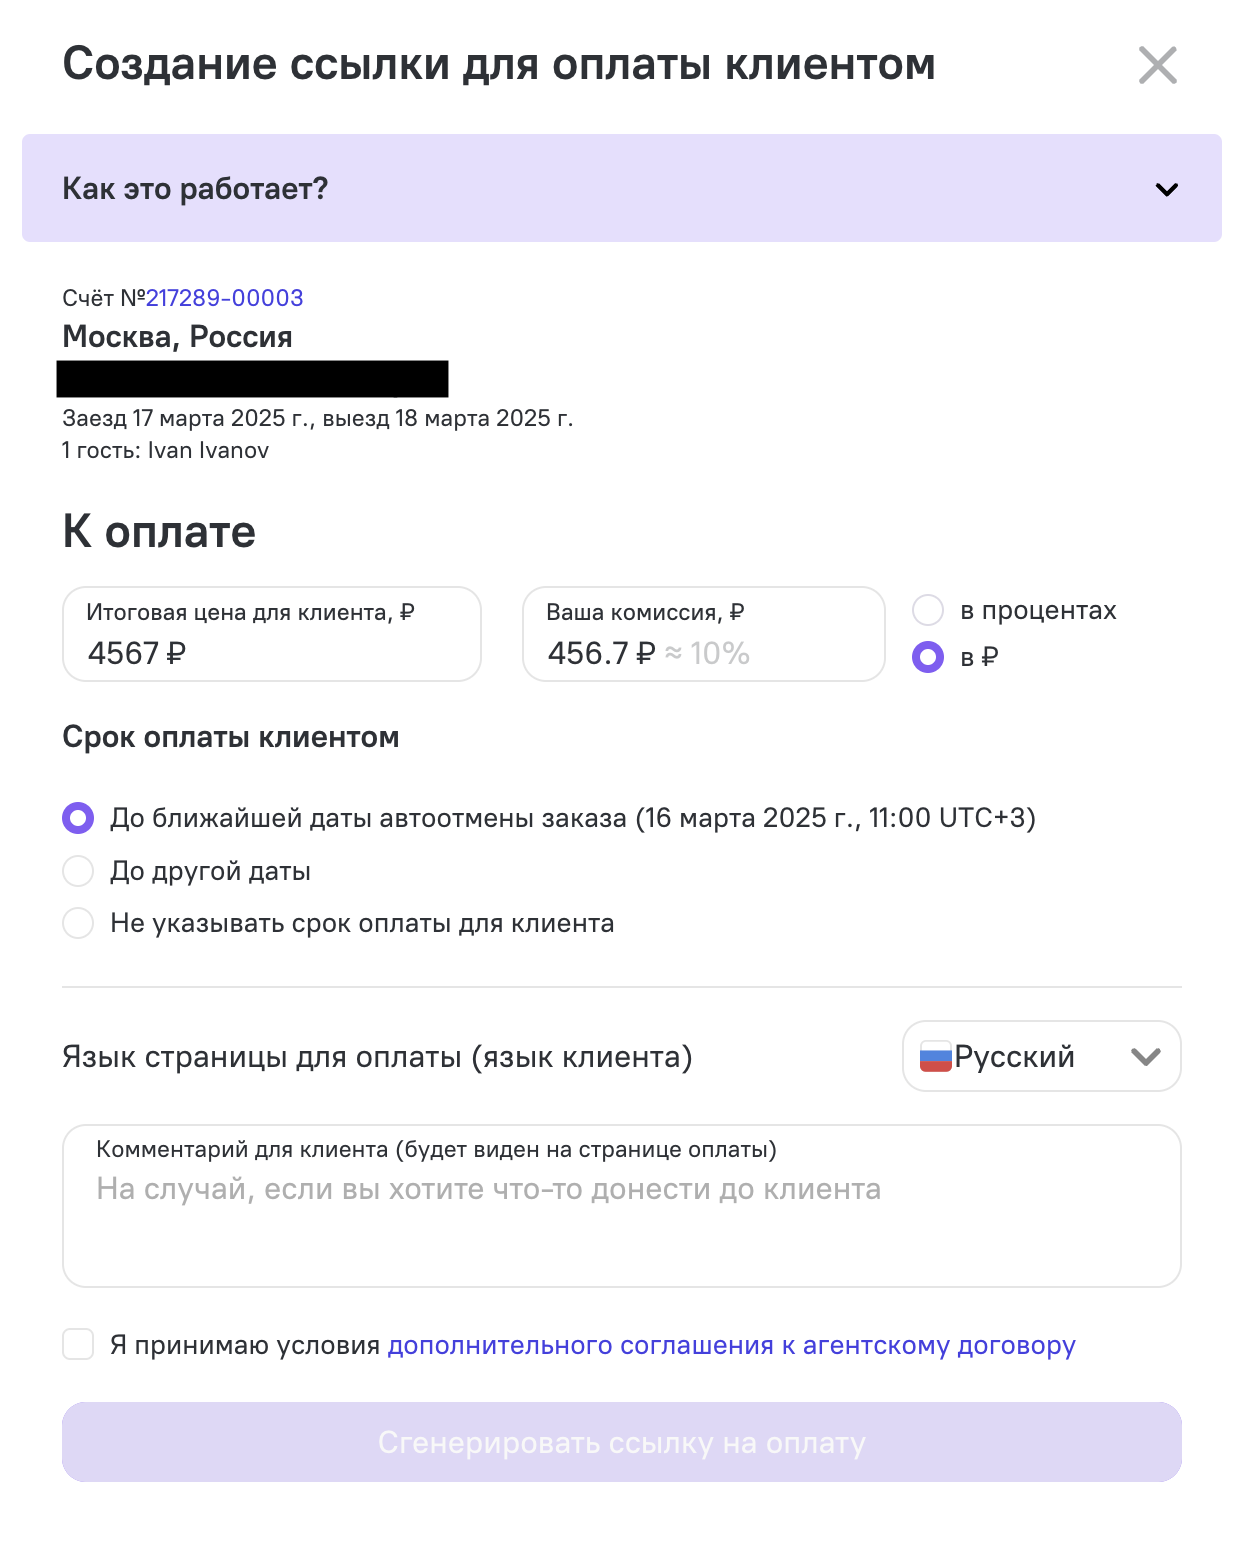Image resolution: width=1242 pixels, height=1550 pixels.
Task: Check the accept agreement terms checkbox
Action: pyautogui.click(x=78, y=1344)
